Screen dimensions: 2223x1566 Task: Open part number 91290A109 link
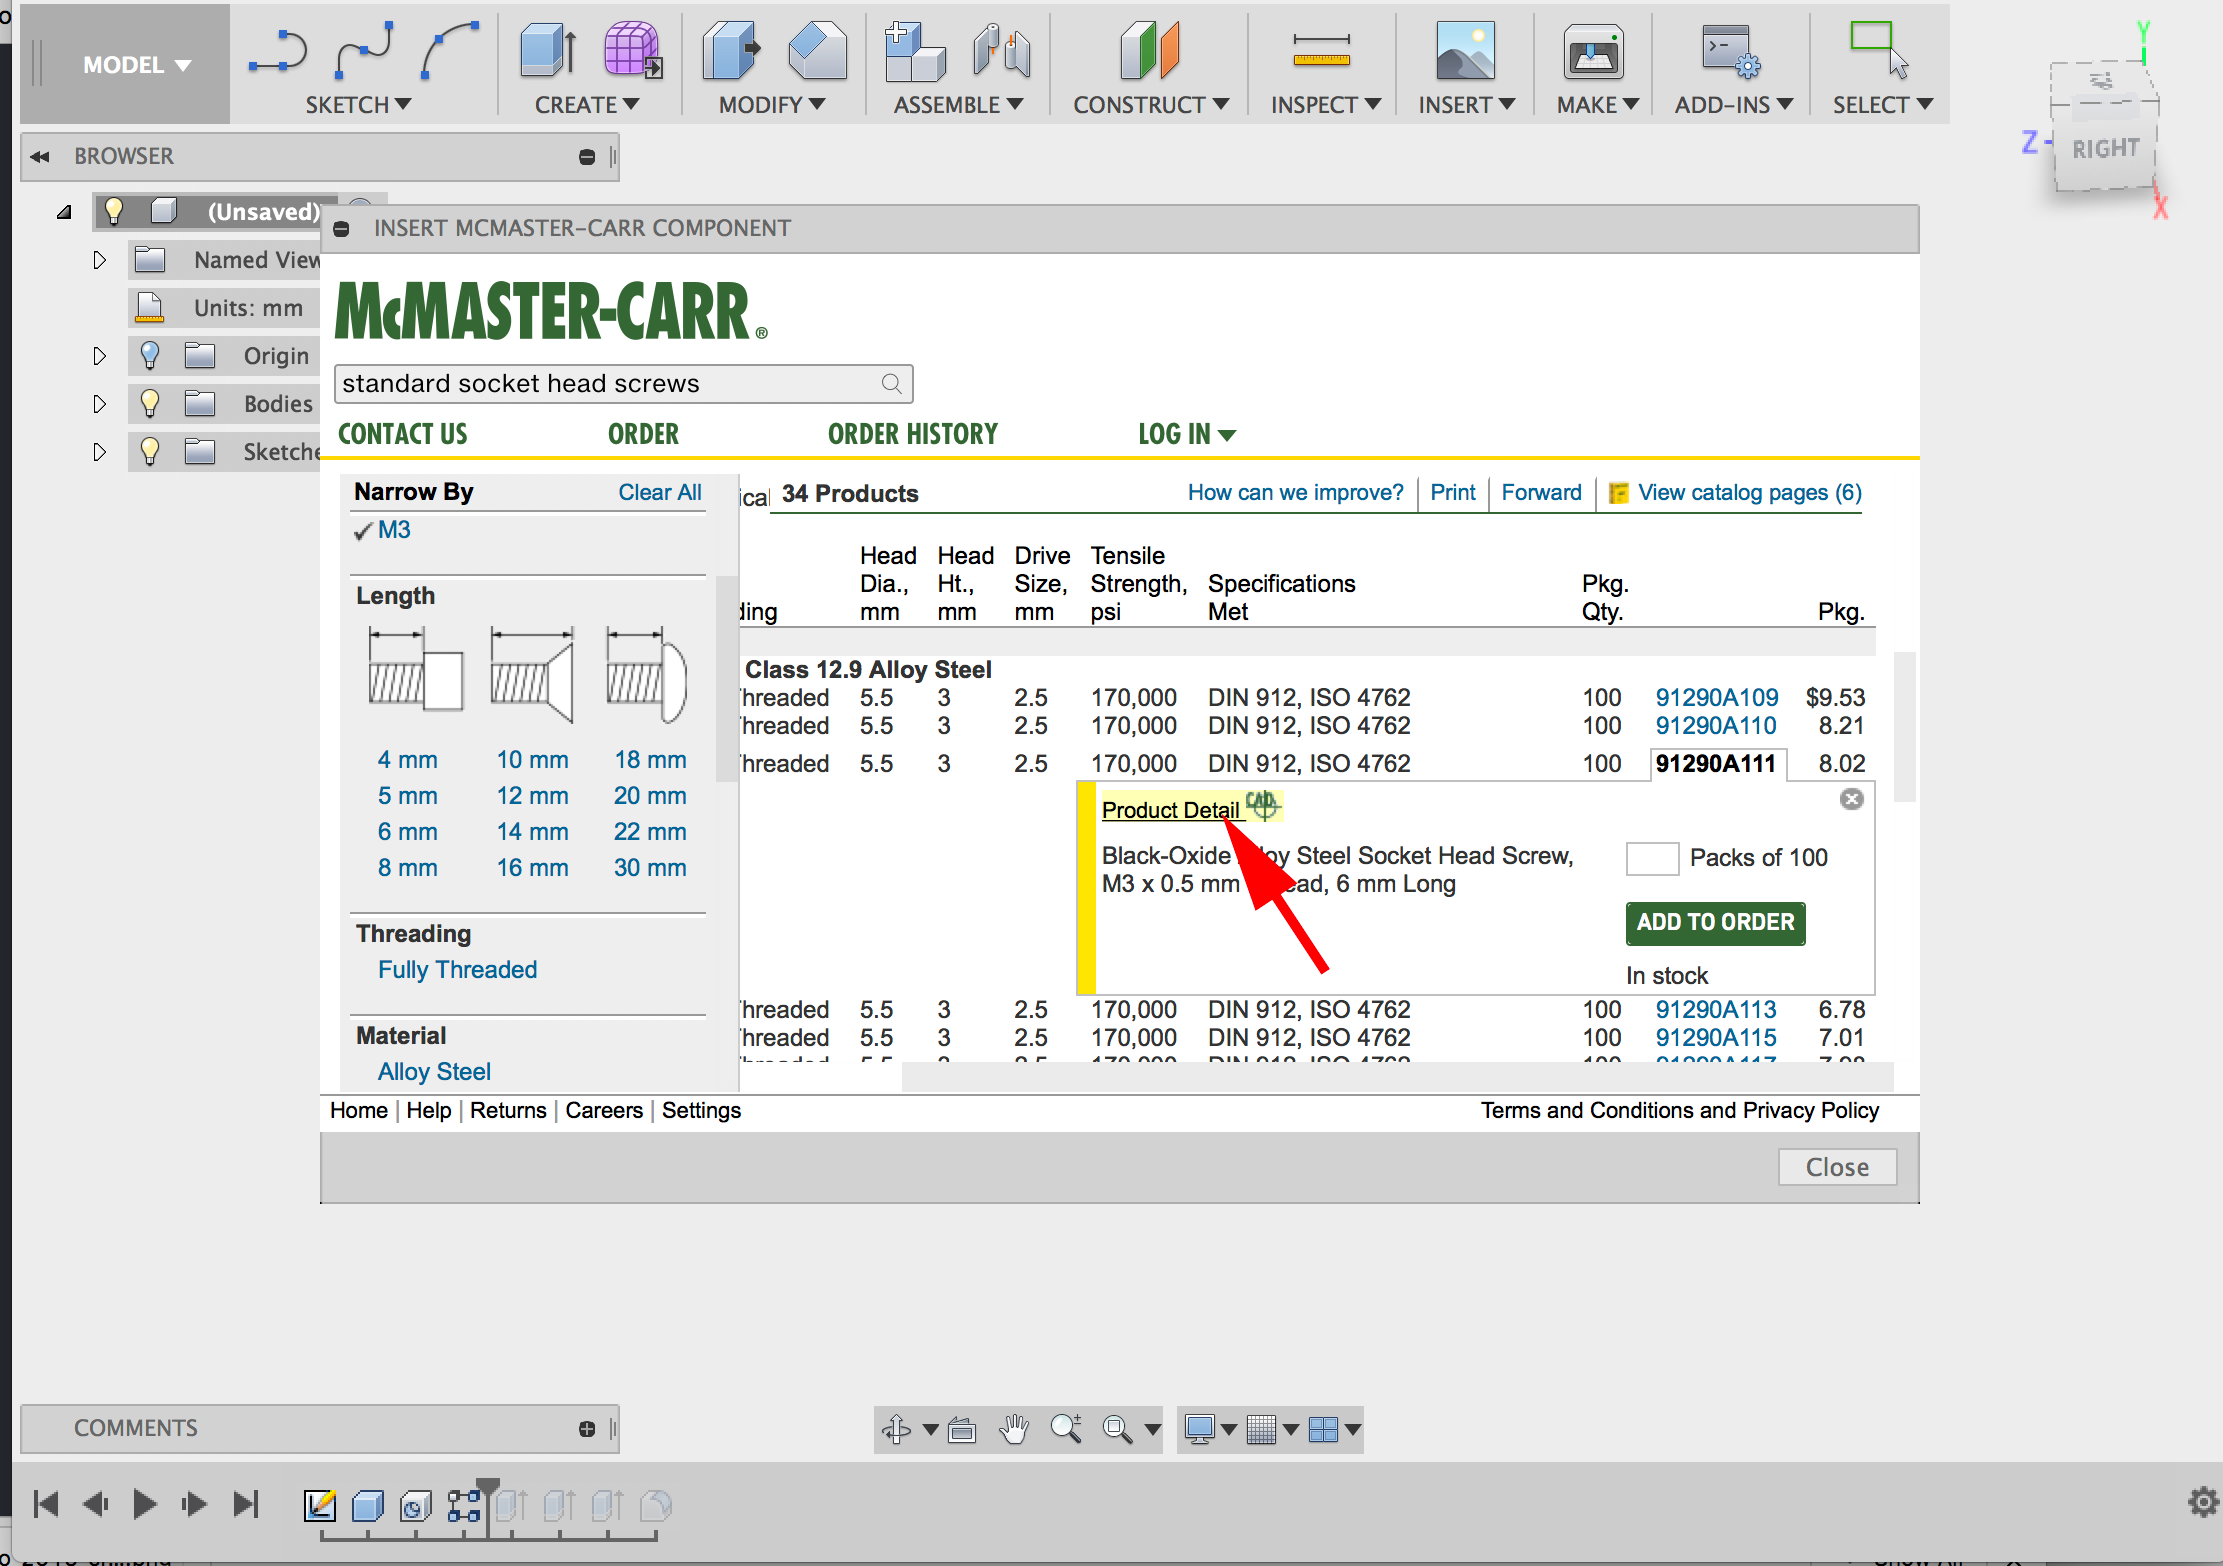click(1717, 697)
